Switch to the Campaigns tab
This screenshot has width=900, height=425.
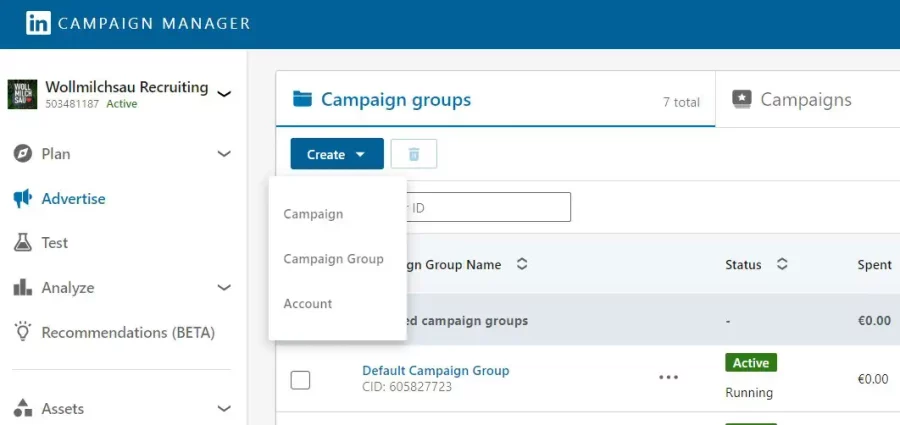806,99
